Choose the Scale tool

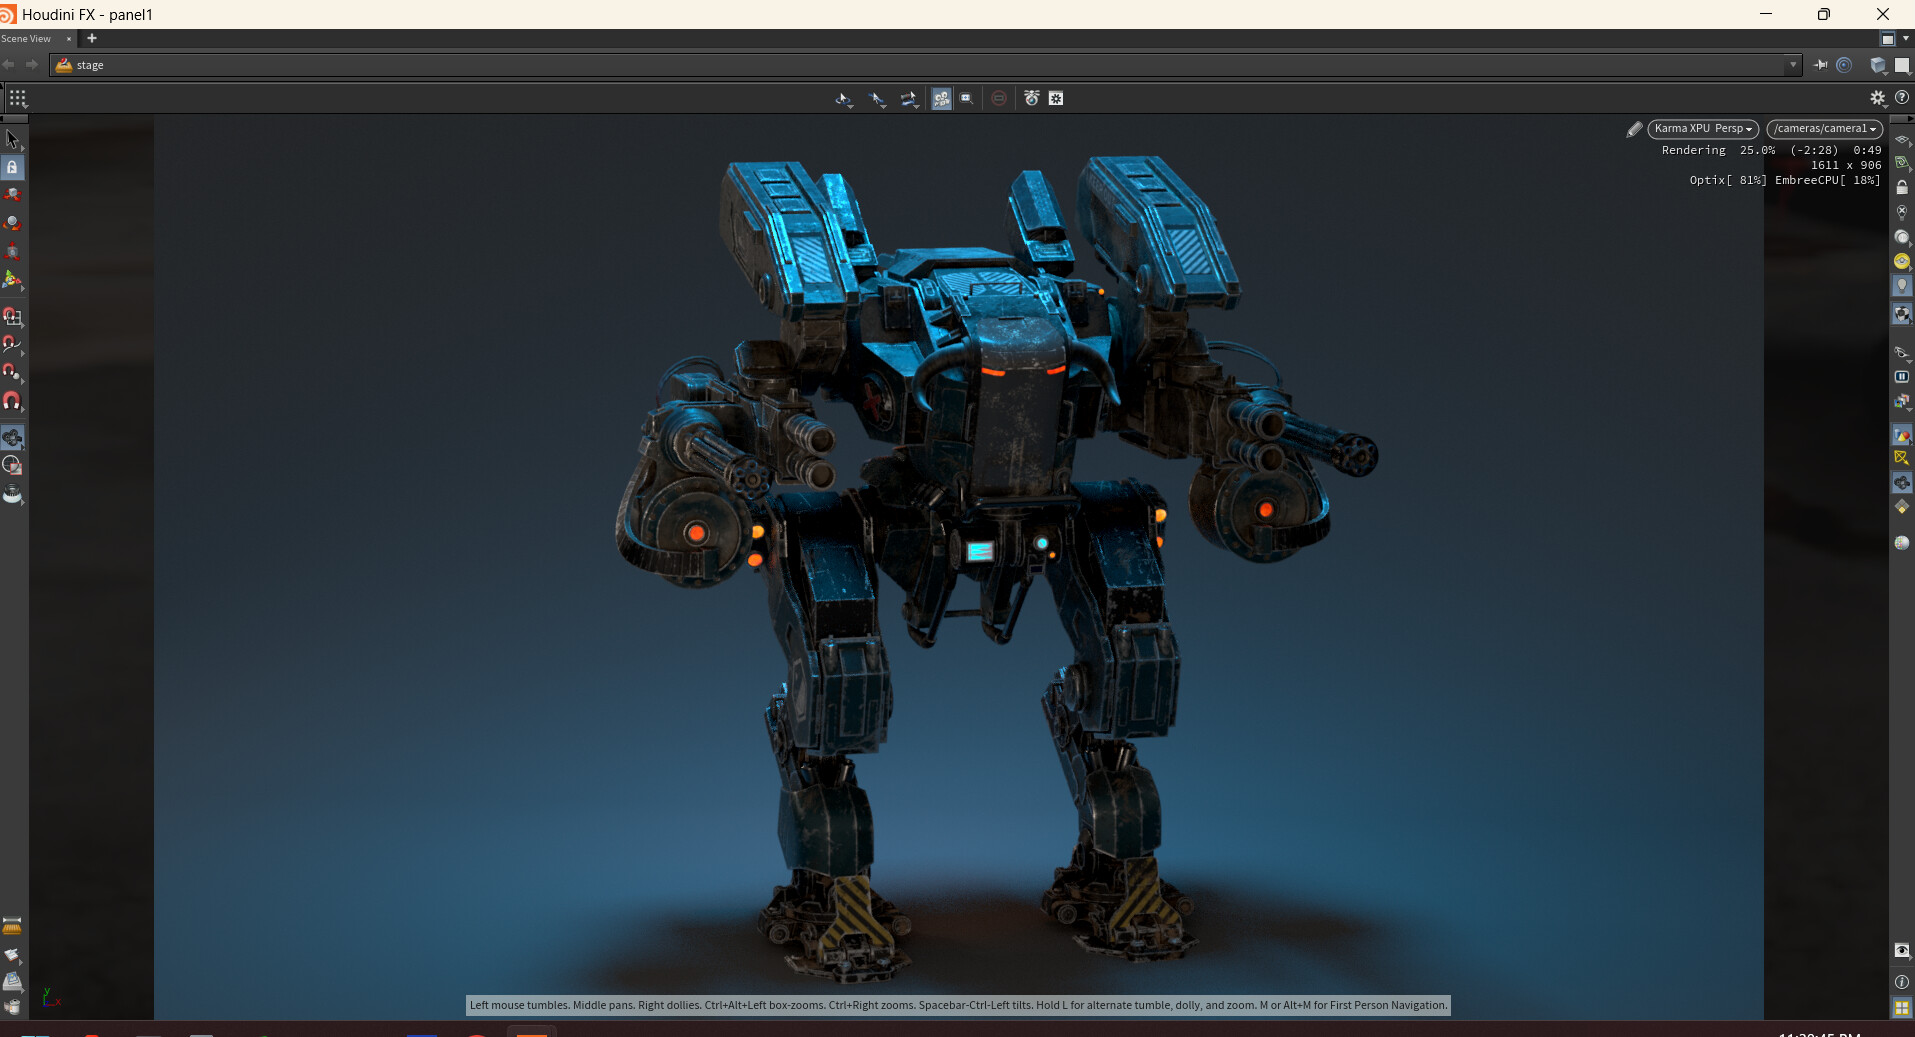(x=12, y=251)
